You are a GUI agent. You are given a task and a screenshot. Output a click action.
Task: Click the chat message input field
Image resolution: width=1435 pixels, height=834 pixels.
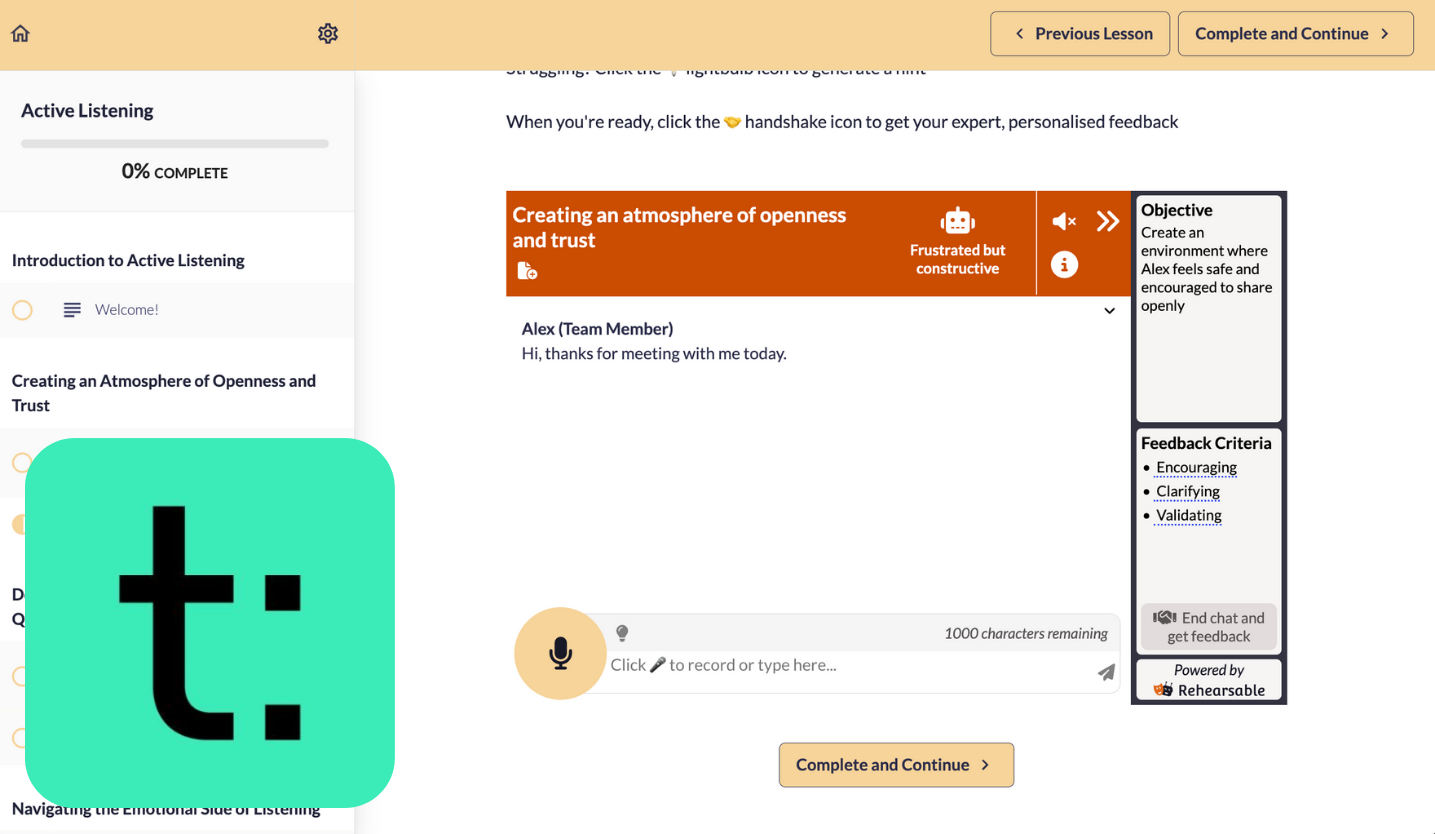[x=850, y=665]
